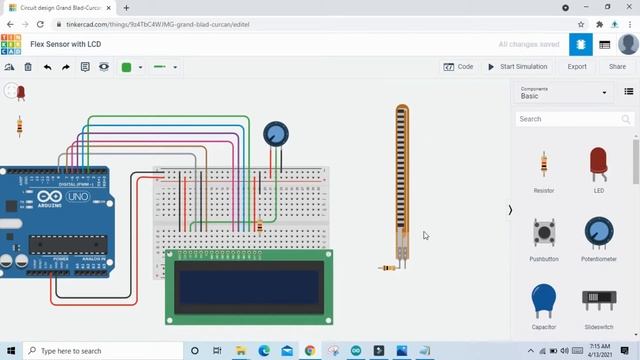The image size is (640, 360).
Task: Rotate the selected component
Action: [x=9, y=67]
